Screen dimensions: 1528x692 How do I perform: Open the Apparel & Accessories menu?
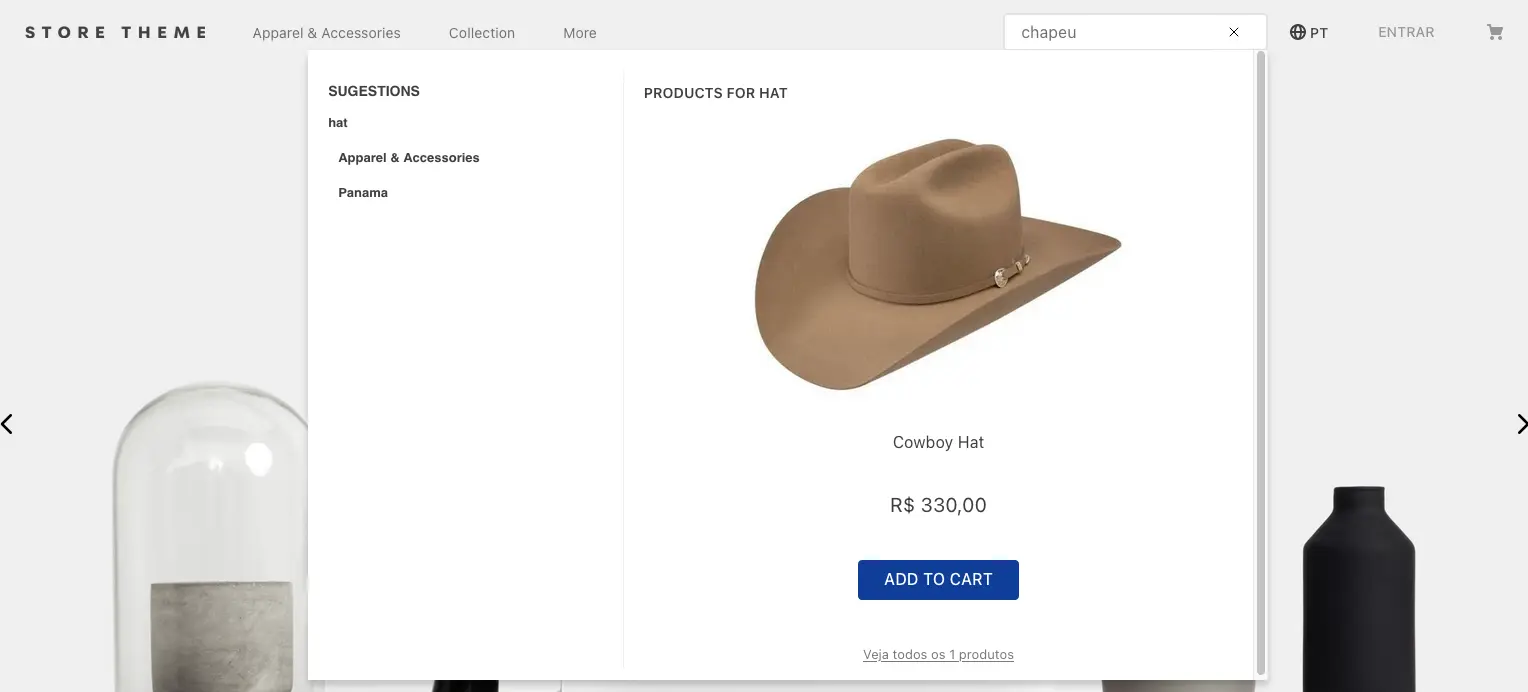coord(326,32)
